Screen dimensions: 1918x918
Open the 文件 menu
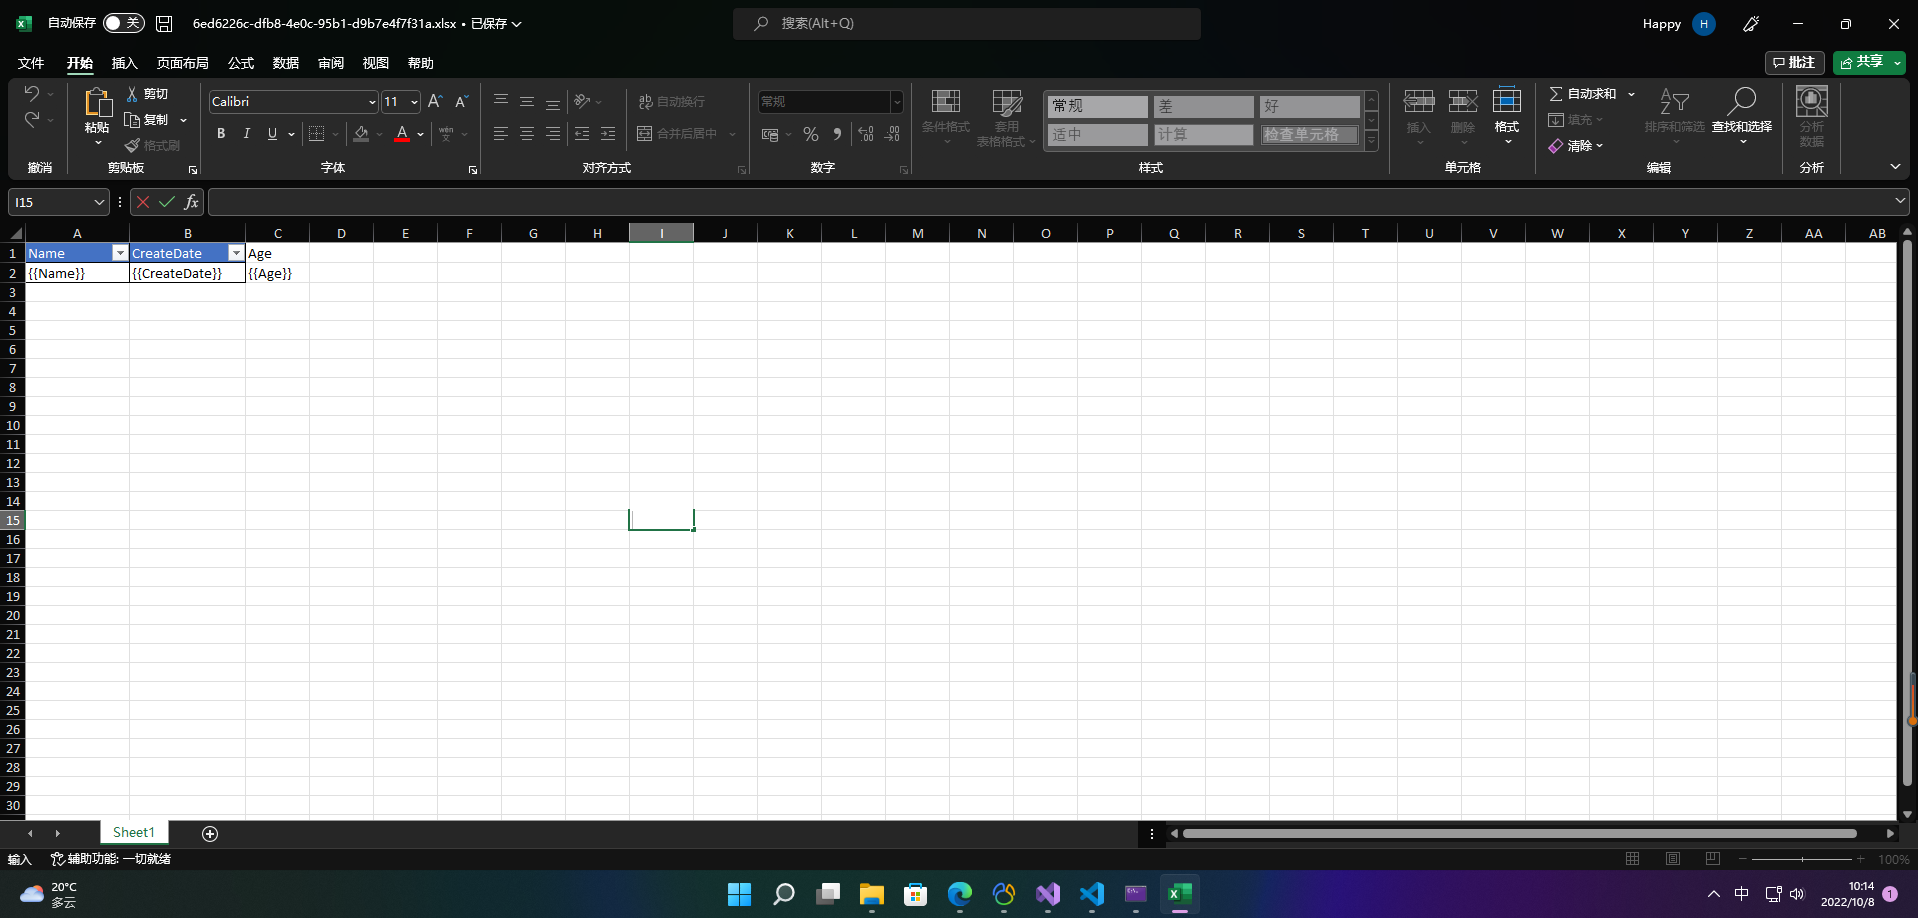point(29,62)
